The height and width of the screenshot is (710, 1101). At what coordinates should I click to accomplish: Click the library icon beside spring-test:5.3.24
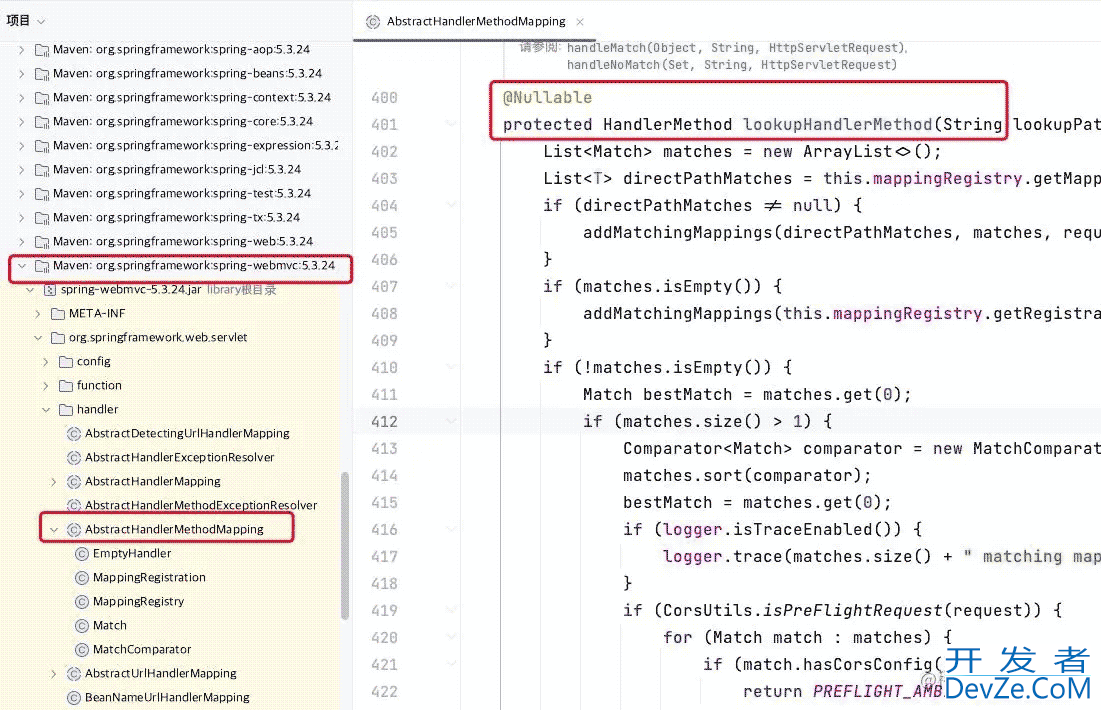coord(42,194)
